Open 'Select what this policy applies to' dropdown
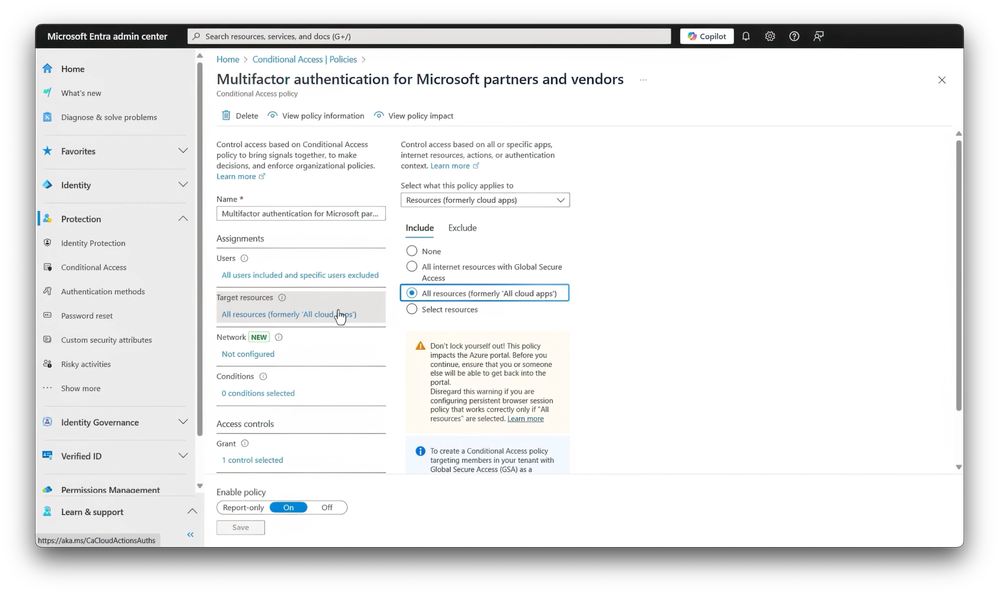999x594 pixels. point(485,200)
